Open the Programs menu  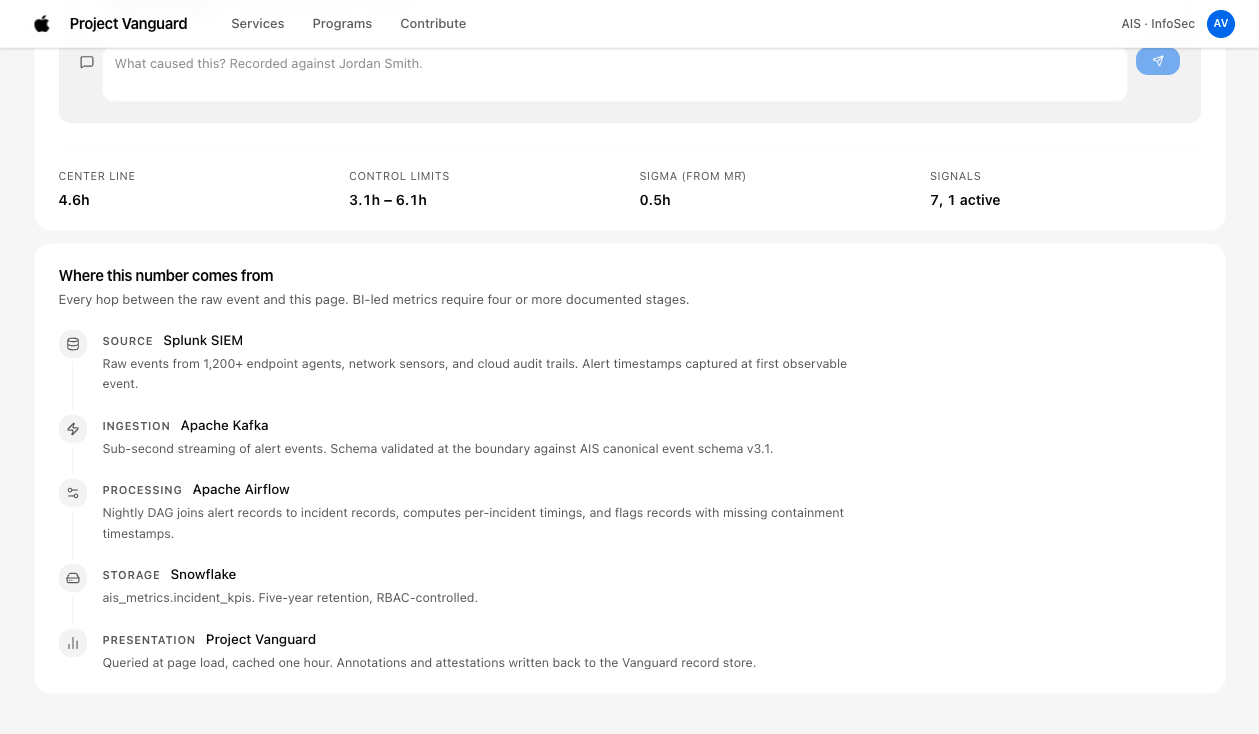click(342, 24)
